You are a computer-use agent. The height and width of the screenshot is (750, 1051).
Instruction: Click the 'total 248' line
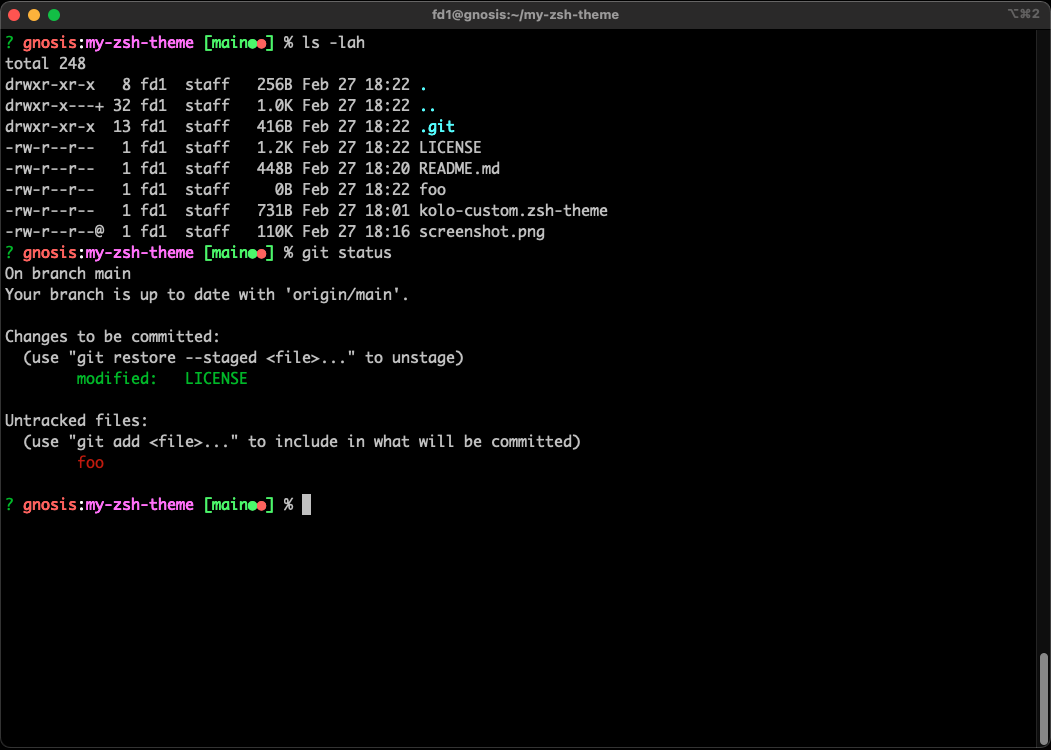(46, 64)
